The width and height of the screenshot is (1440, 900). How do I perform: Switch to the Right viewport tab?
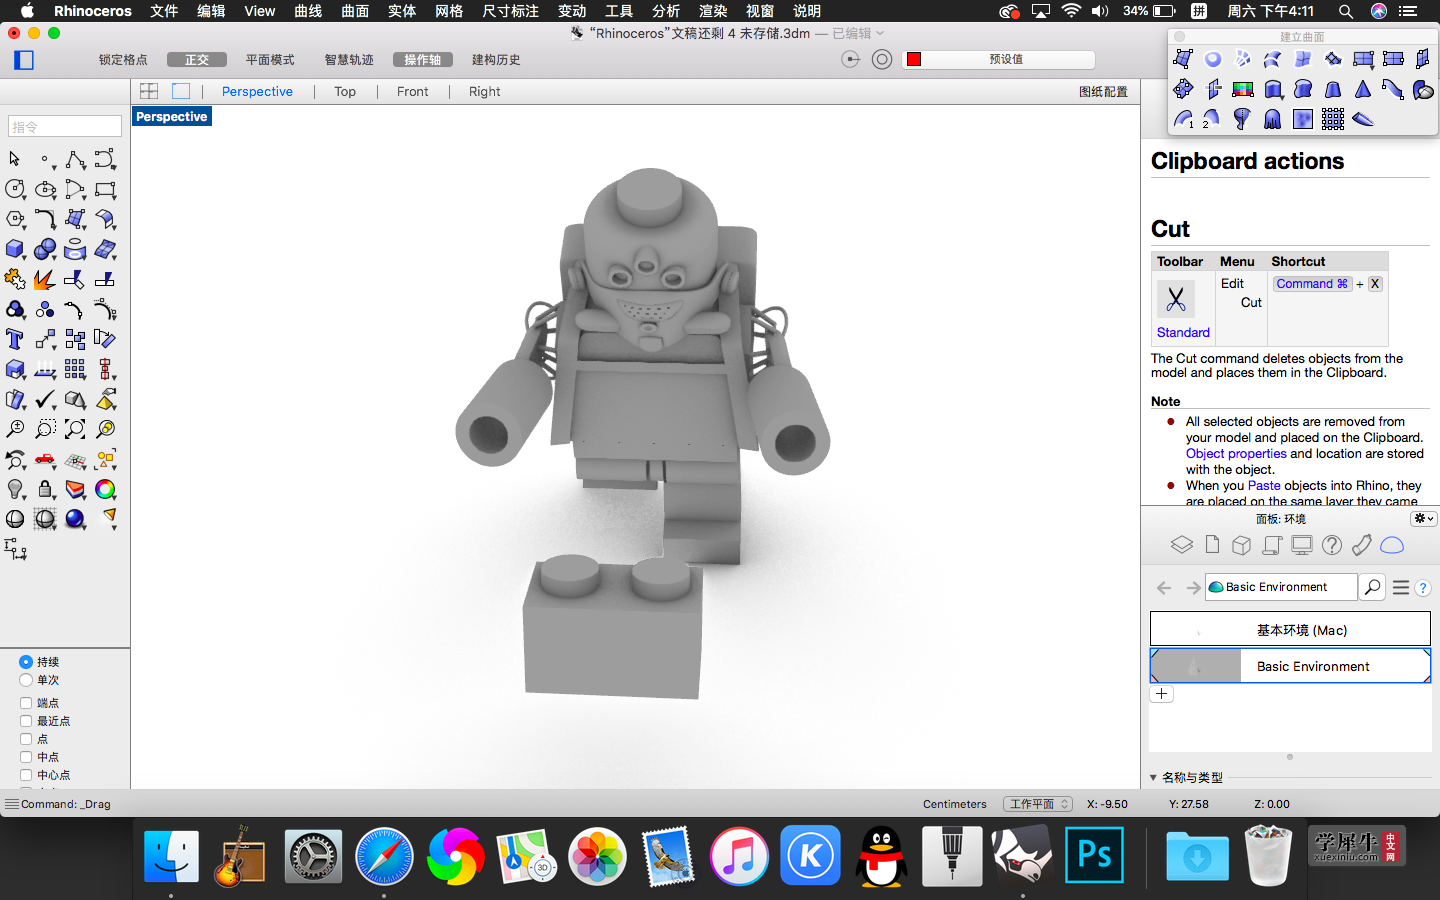coord(484,91)
